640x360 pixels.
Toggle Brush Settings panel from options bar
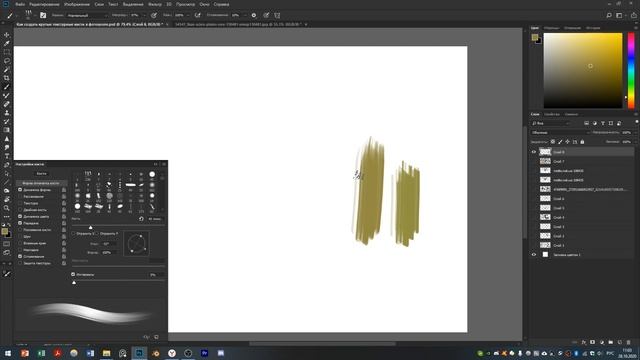click(x=43, y=15)
